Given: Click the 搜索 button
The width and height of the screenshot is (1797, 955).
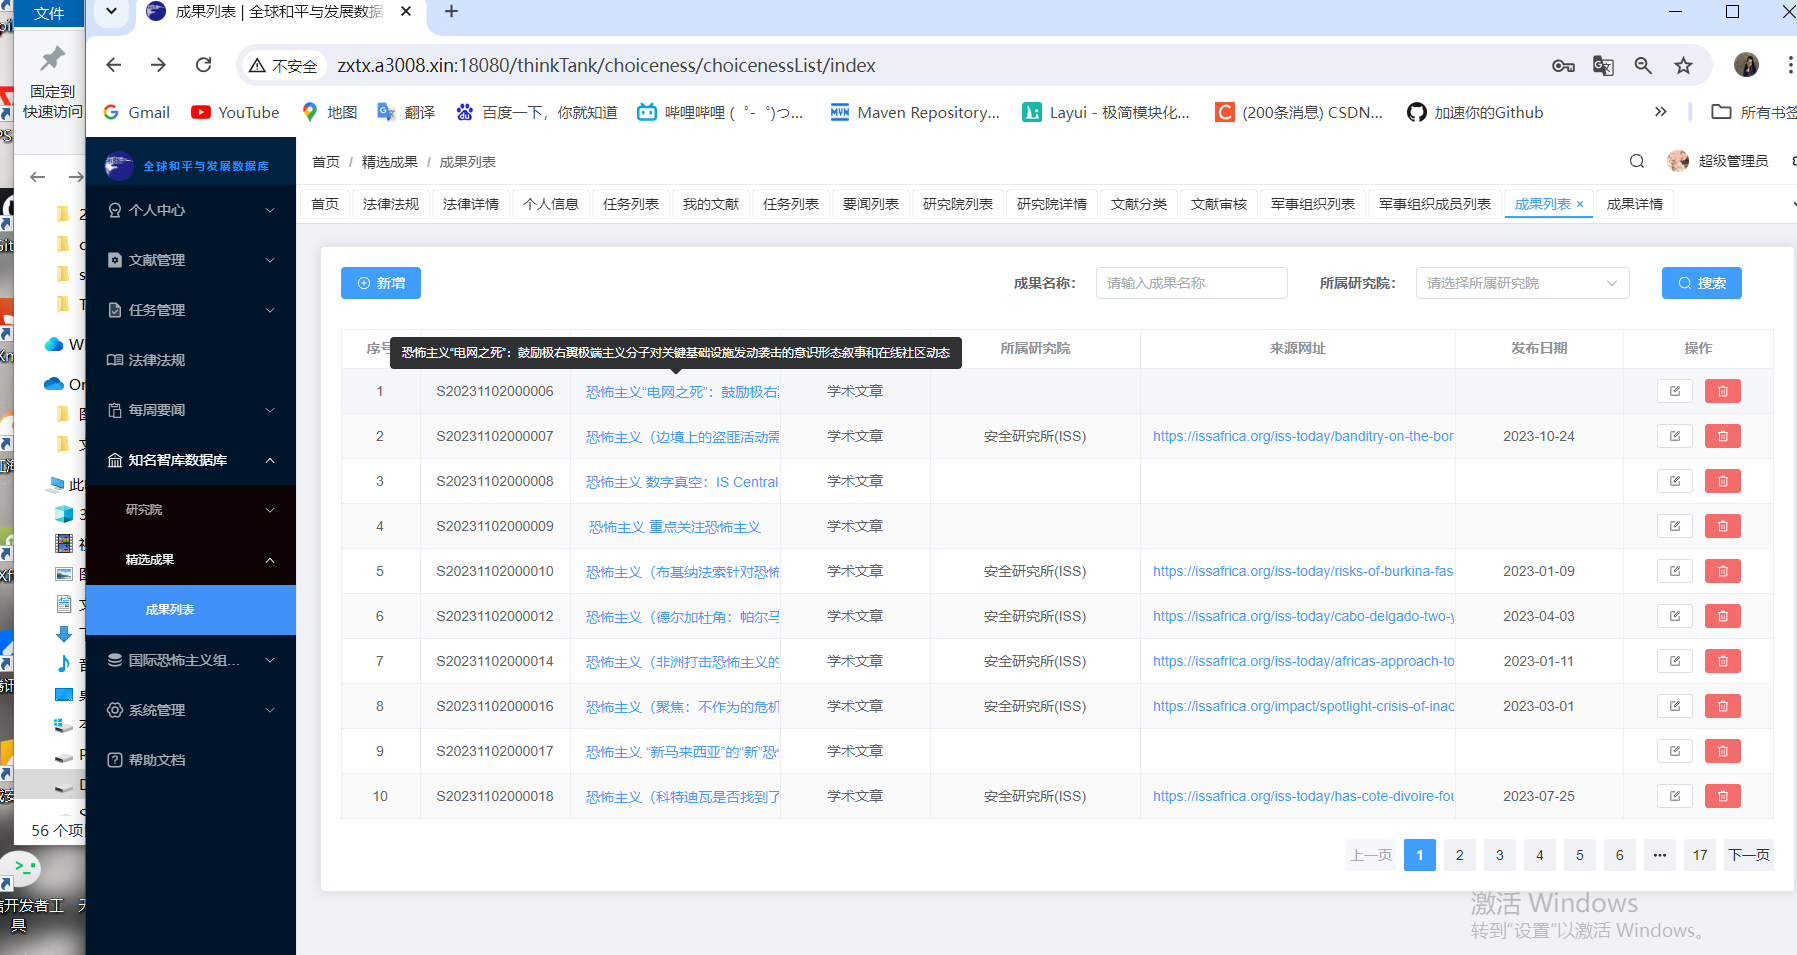Looking at the screenshot, I should (1702, 283).
